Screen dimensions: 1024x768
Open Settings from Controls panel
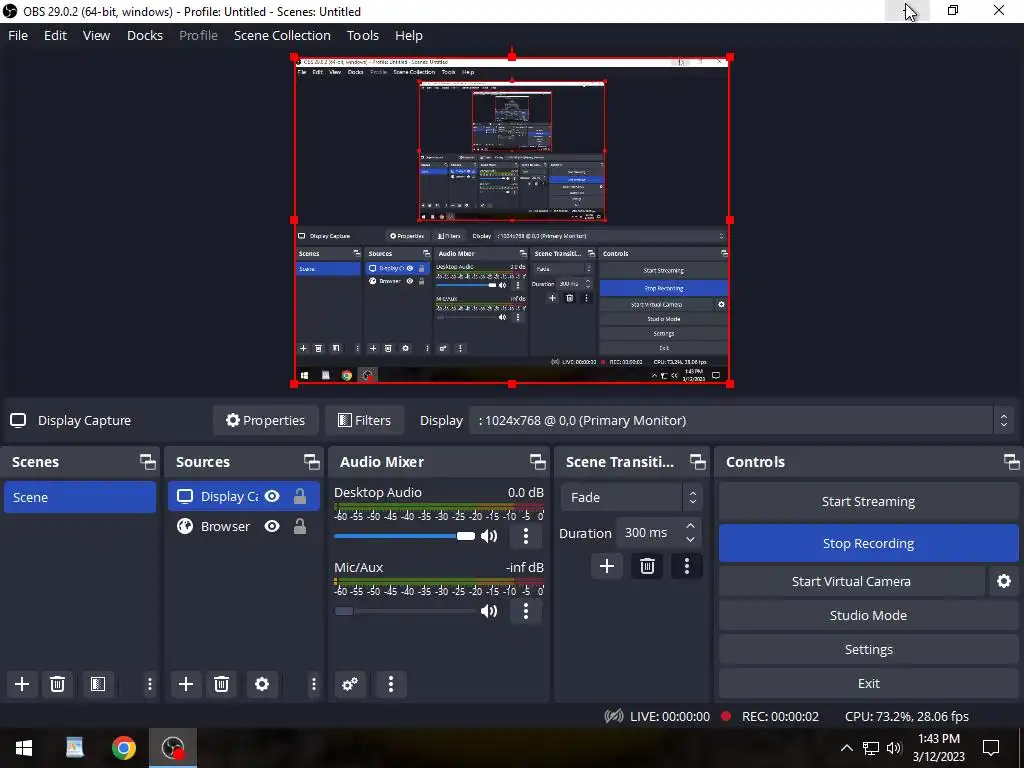click(868, 649)
